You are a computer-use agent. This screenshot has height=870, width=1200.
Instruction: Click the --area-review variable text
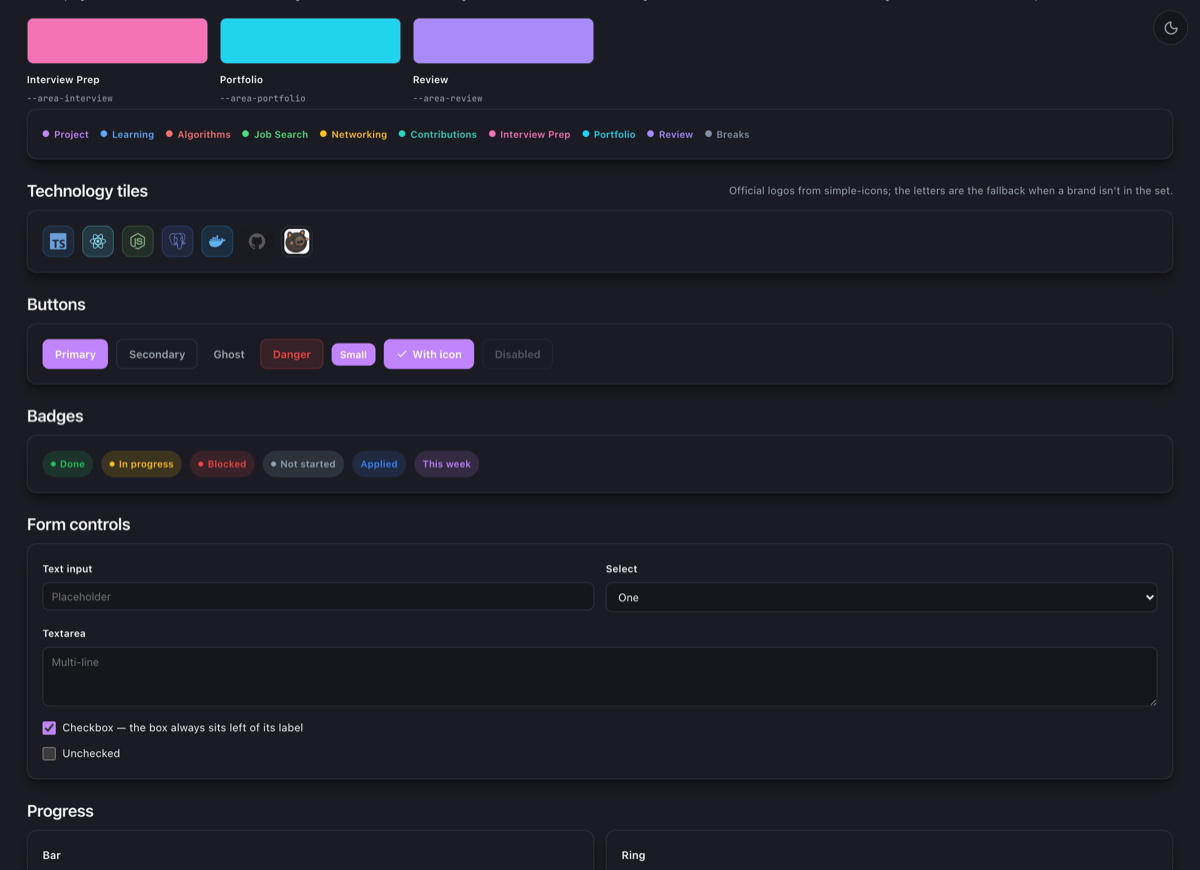pyautogui.click(x=448, y=98)
